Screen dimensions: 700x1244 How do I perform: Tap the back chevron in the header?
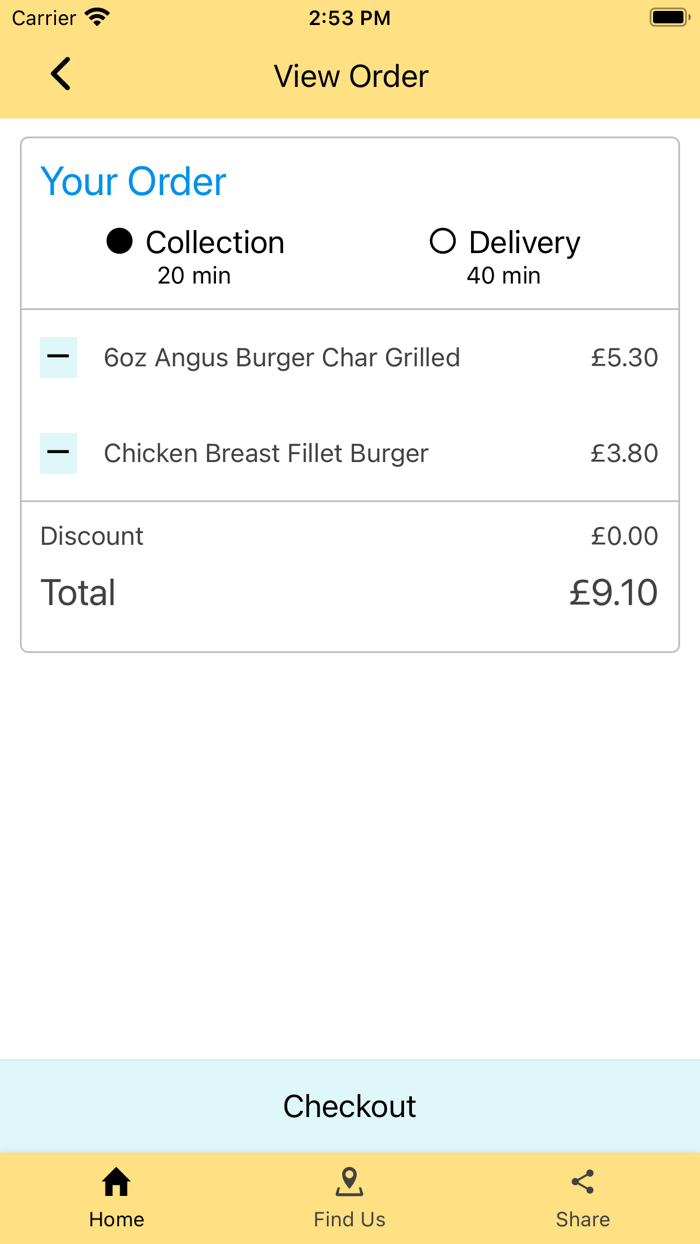coord(60,74)
